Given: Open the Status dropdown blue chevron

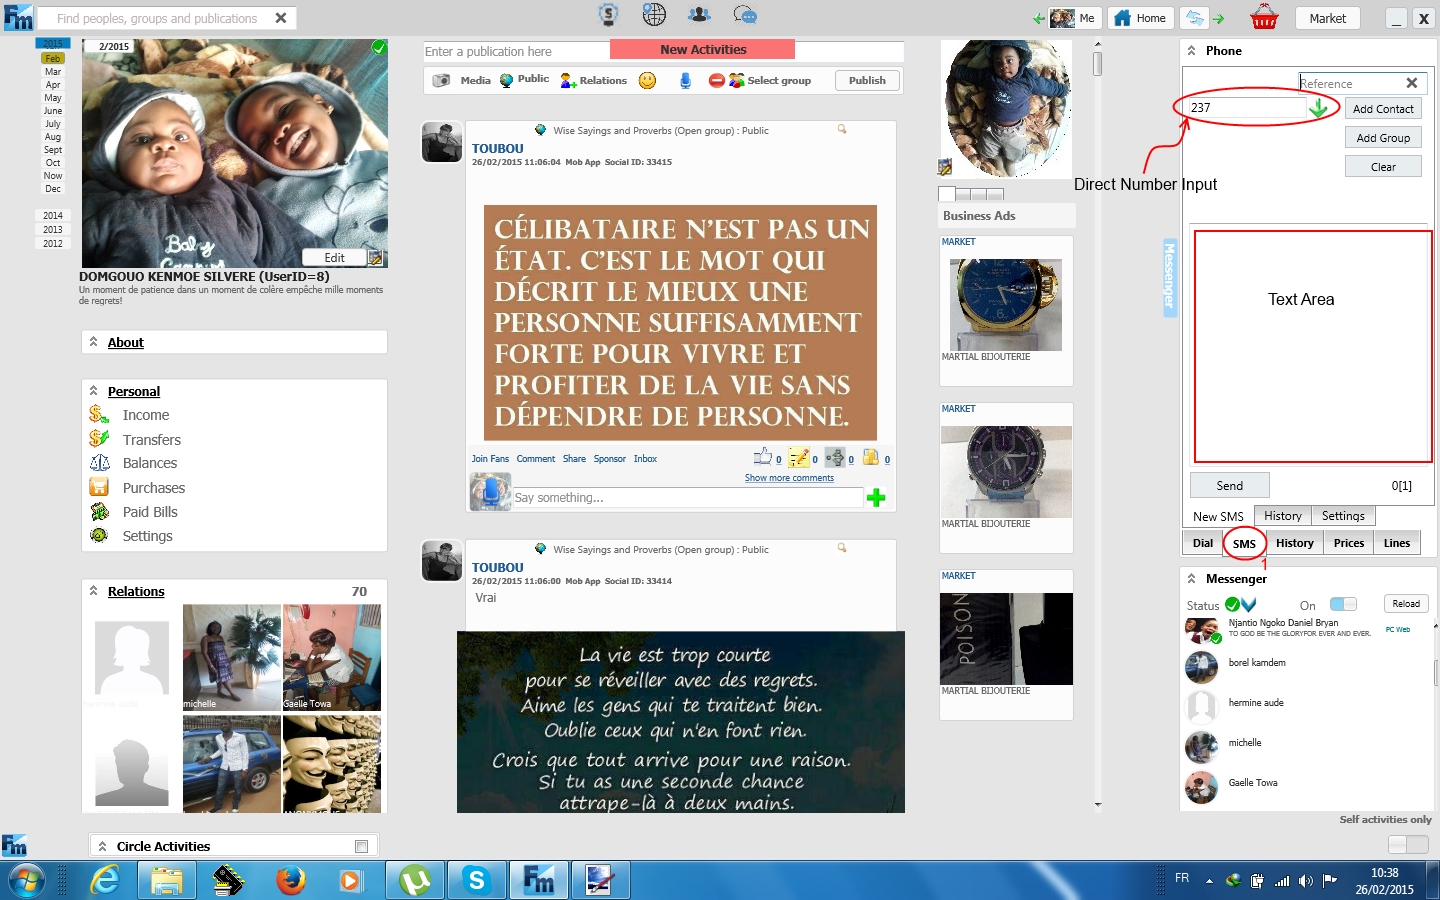Looking at the screenshot, I should pos(1249,604).
